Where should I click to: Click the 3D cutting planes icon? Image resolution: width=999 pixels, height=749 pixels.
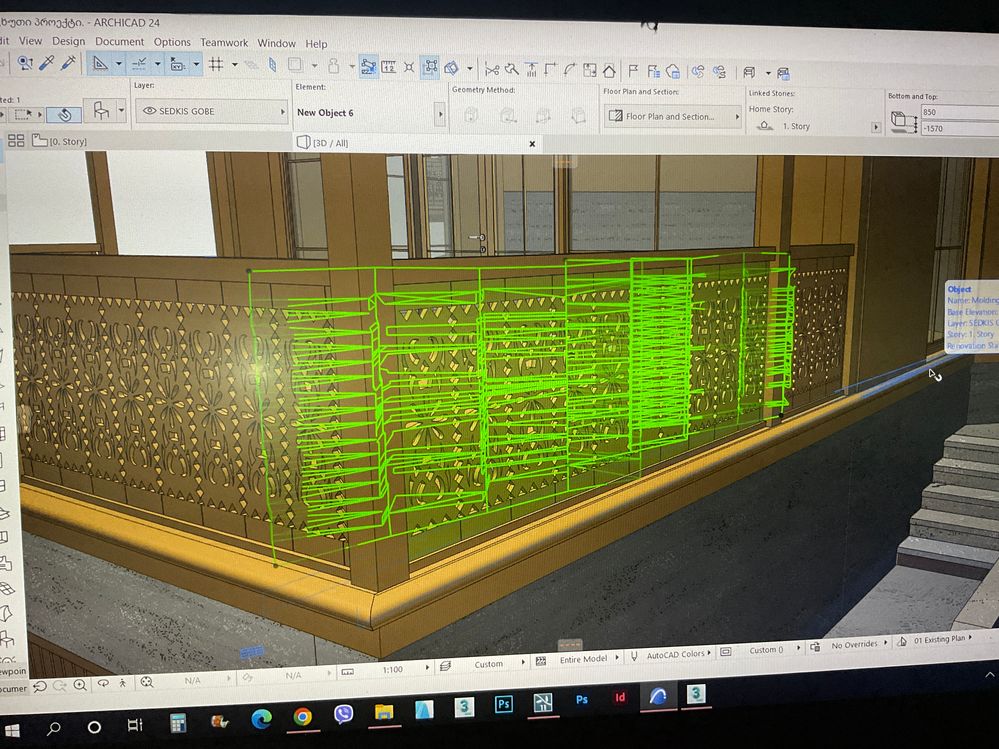pyautogui.click(x=451, y=68)
